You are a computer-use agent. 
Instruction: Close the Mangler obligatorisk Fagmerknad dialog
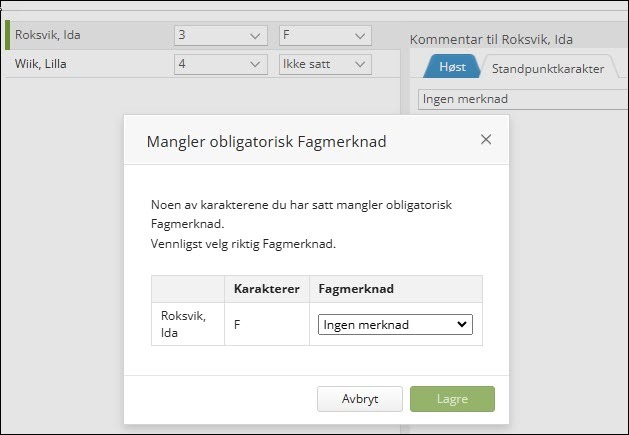(486, 140)
